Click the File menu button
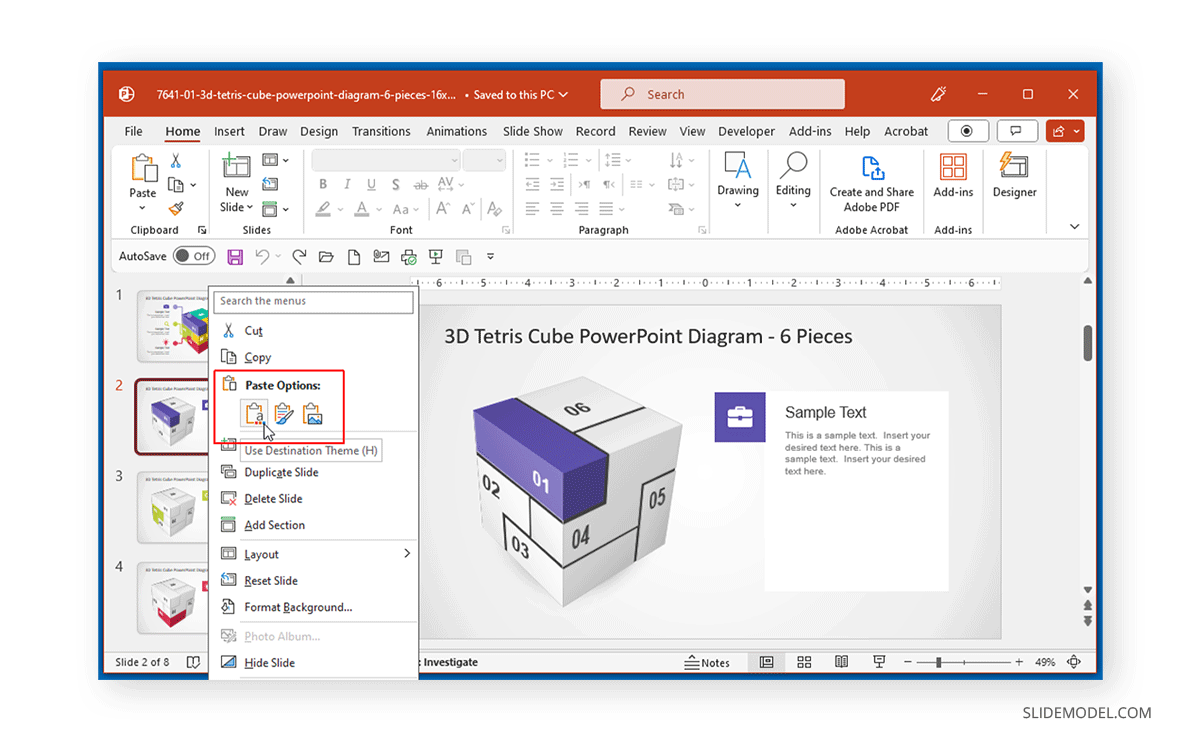The image size is (1200, 743). coord(134,131)
